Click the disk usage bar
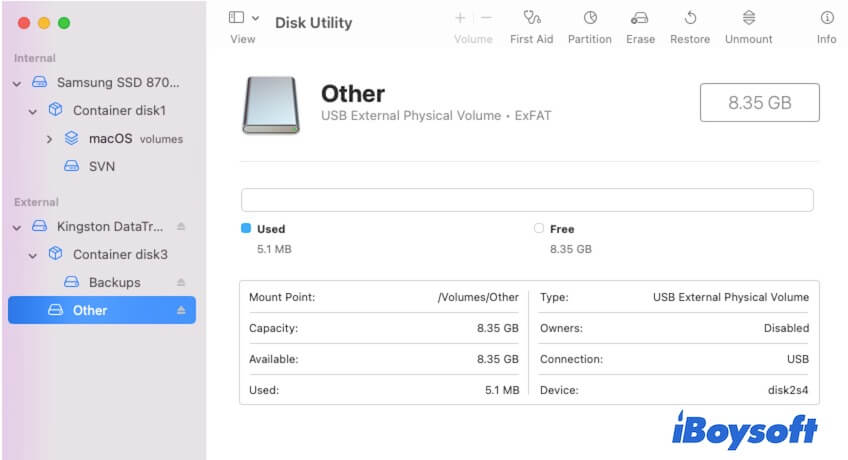This screenshot has height=460, width=848. (x=527, y=200)
